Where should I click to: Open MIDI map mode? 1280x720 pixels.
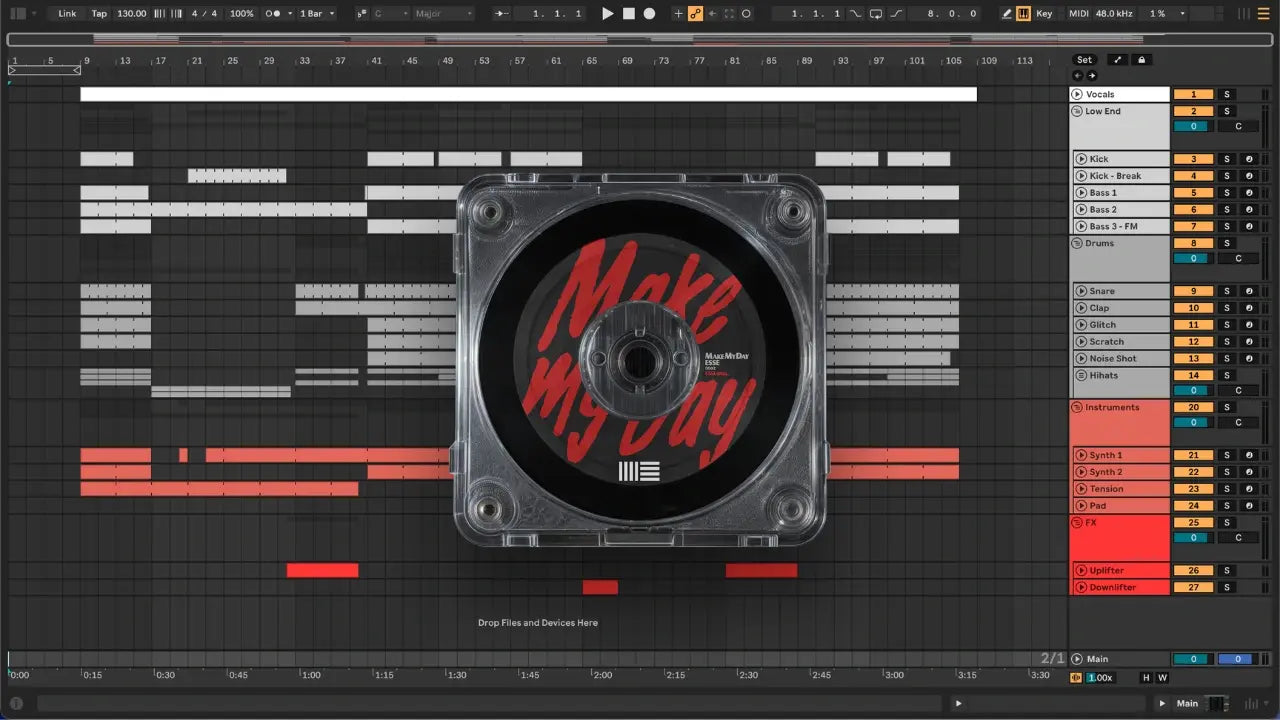point(1078,14)
